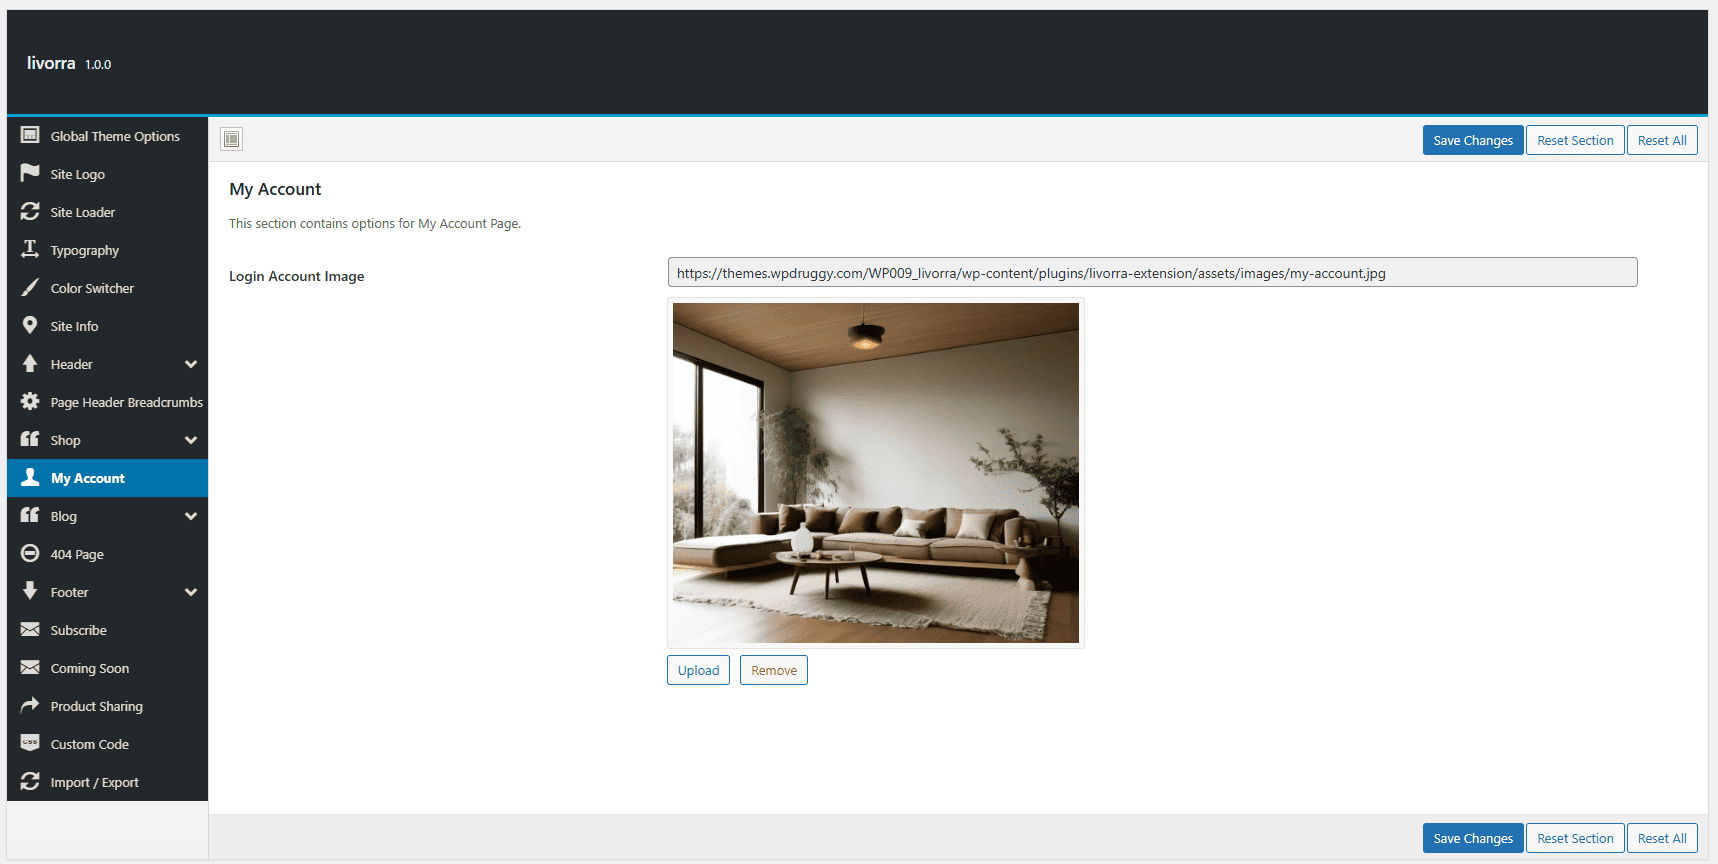Click the Shop quote-mark icon

tap(30, 439)
